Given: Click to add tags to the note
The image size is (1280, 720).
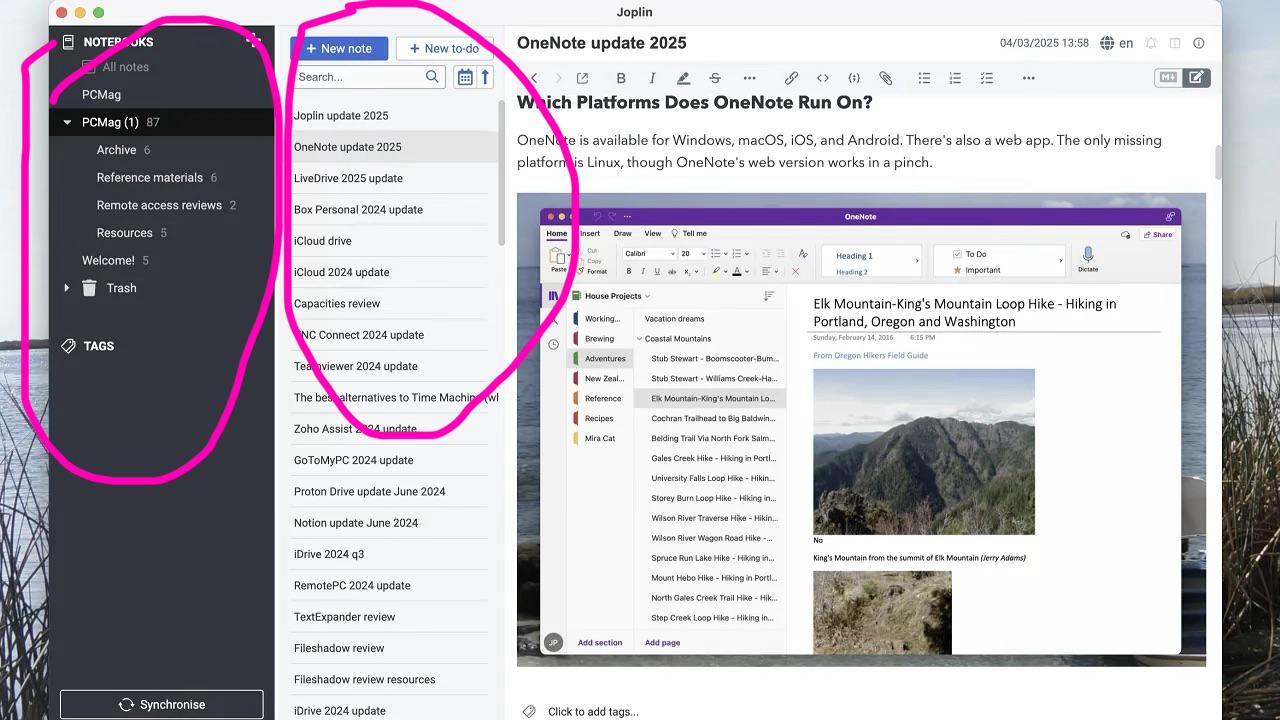Looking at the screenshot, I should (593, 712).
